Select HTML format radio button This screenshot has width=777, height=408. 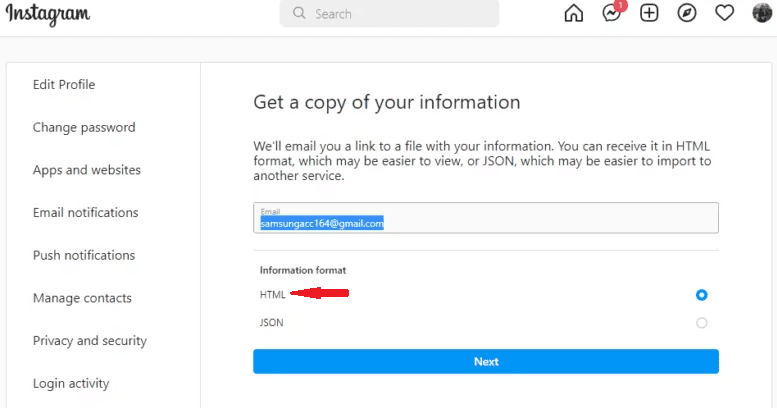(701, 295)
